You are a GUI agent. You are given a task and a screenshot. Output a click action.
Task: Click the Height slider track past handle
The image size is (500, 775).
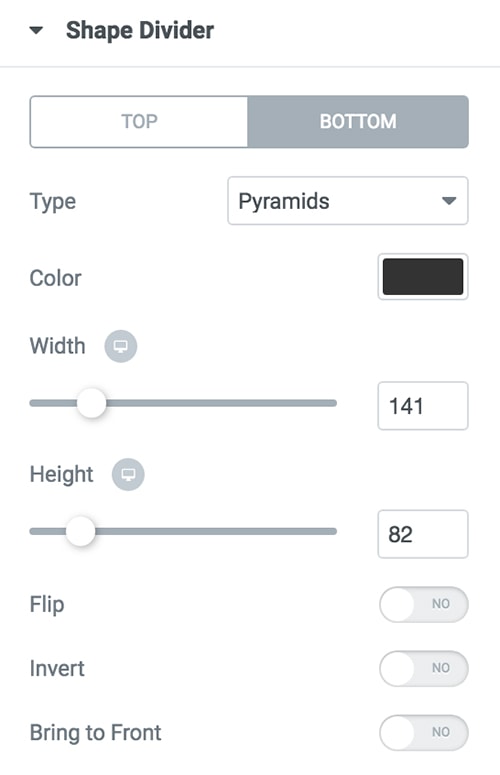click(x=216, y=531)
